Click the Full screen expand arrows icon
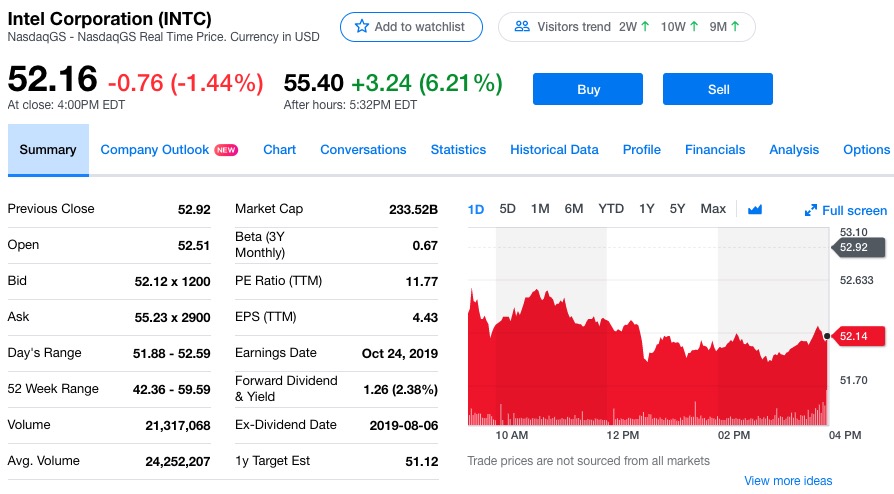The height and width of the screenshot is (494, 894). tap(810, 210)
